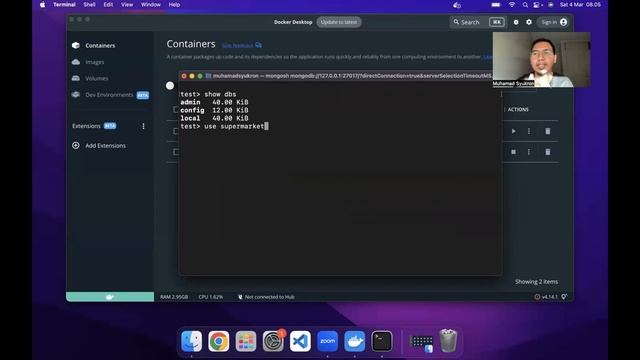Open the Edit menu
Screen dimensions: 640x360
click(108, 5)
